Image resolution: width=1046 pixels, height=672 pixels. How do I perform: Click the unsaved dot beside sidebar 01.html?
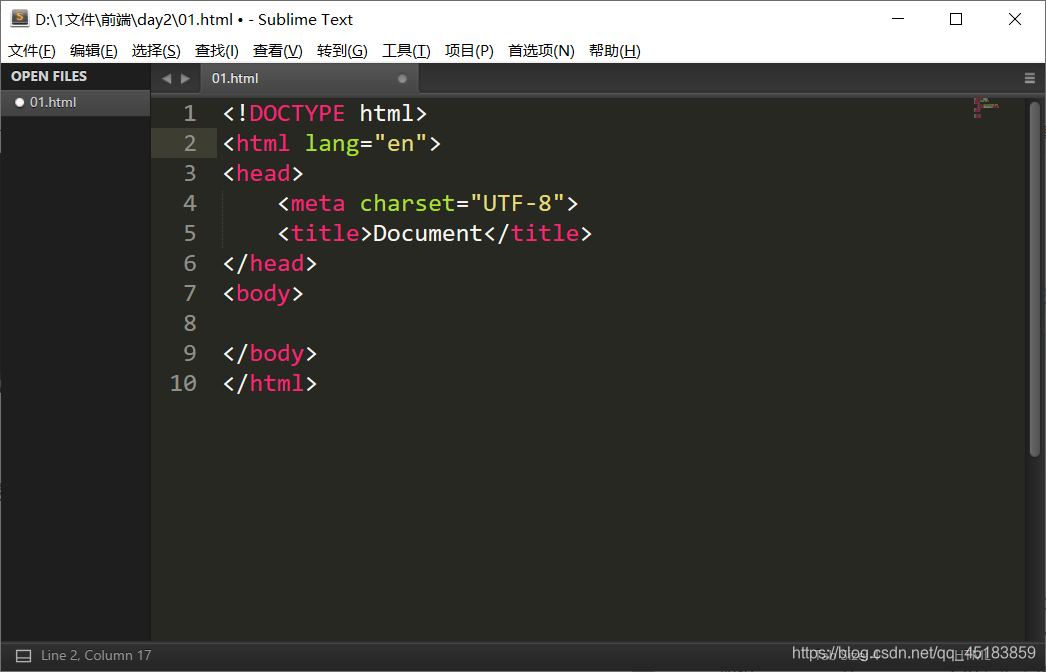pyautogui.click(x=19, y=103)
